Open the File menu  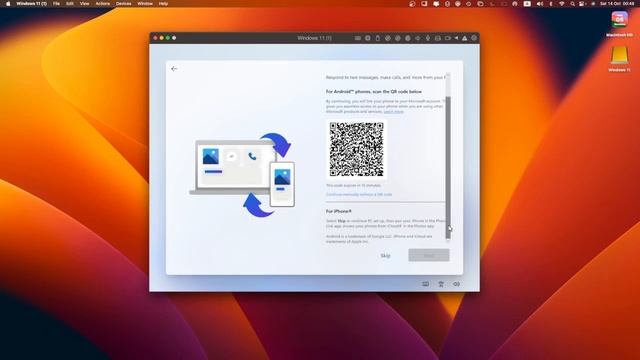click(56, 4)
